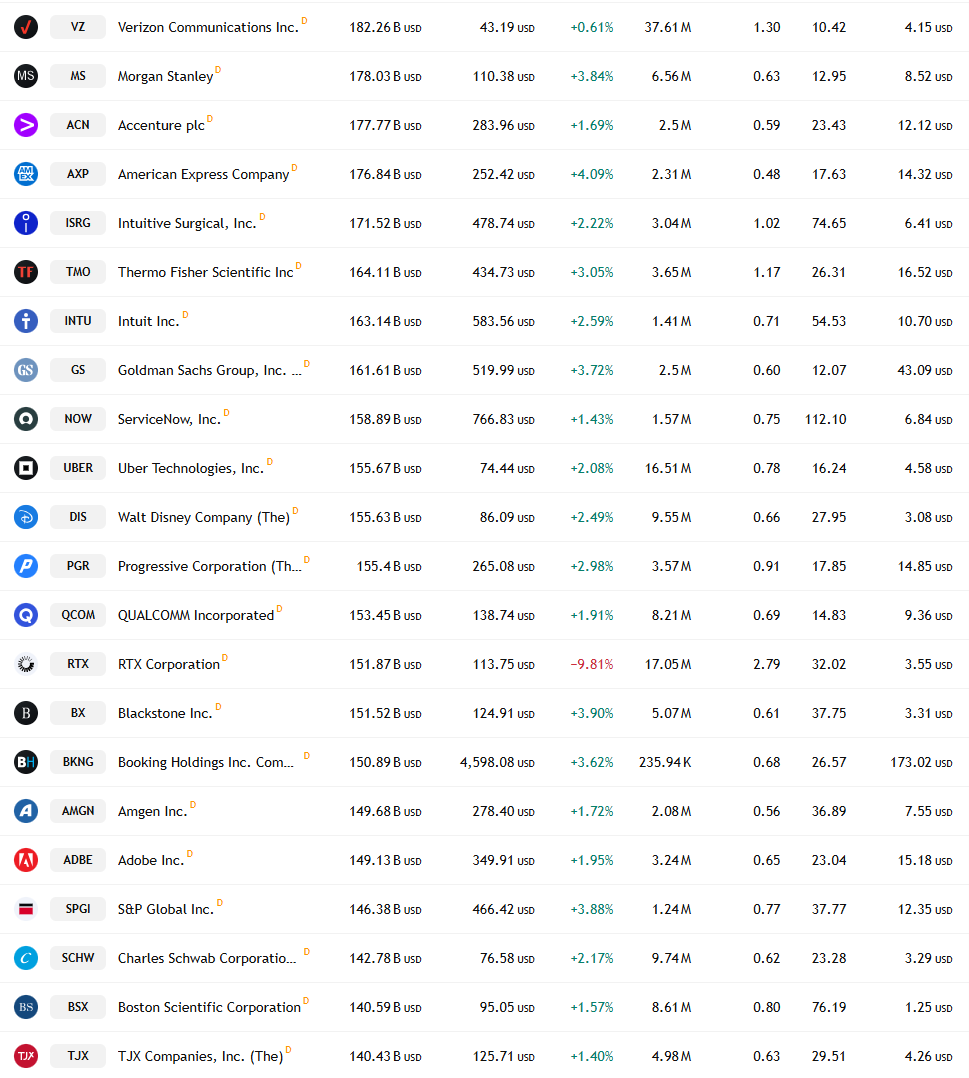The height and width of the screenshot is (1078, 969).
Task: Click the Adobe red logo icon
Action: [26, 860]
